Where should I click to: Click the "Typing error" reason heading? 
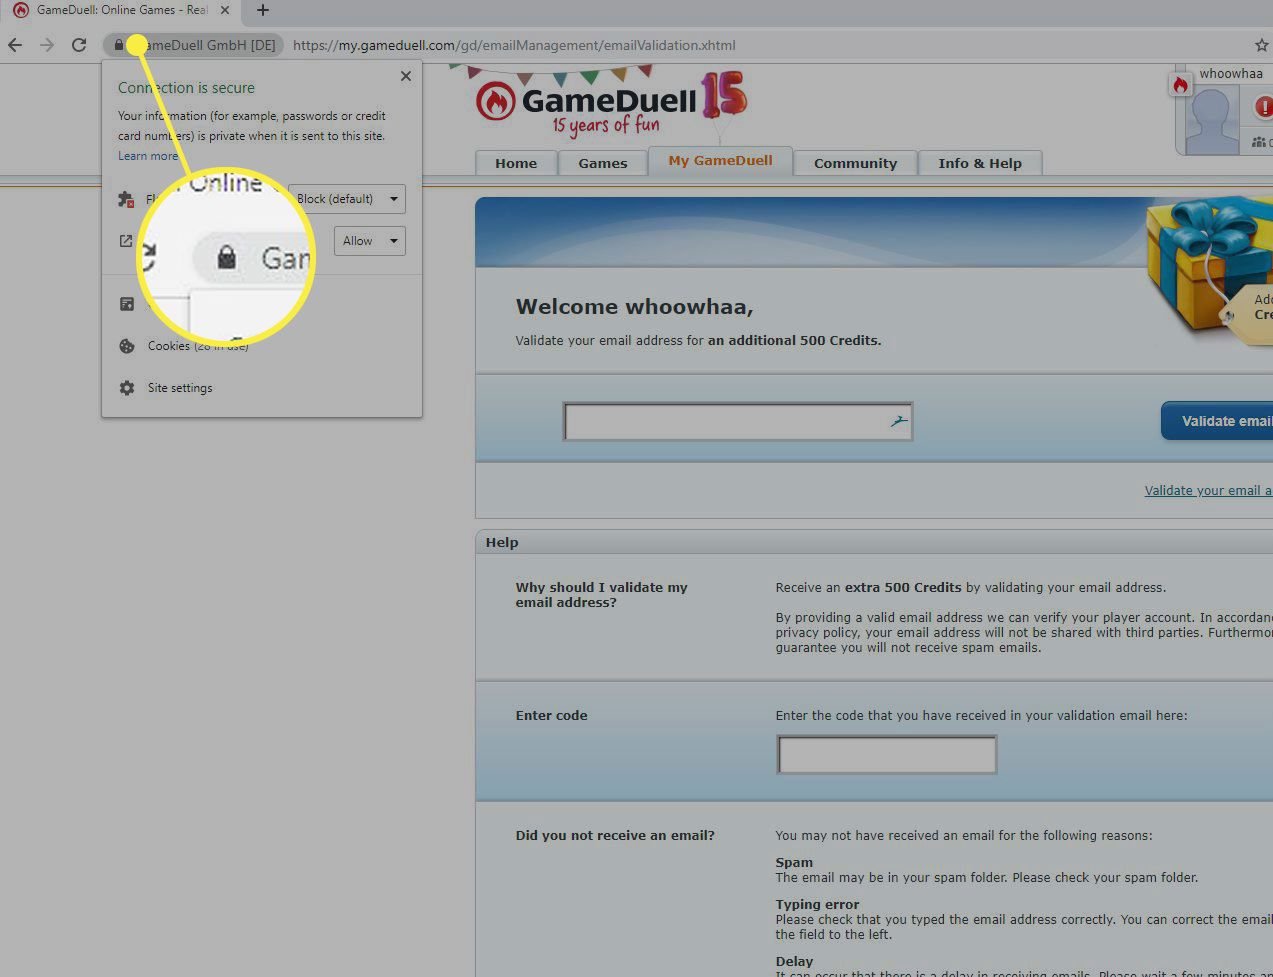click(817, 904)
